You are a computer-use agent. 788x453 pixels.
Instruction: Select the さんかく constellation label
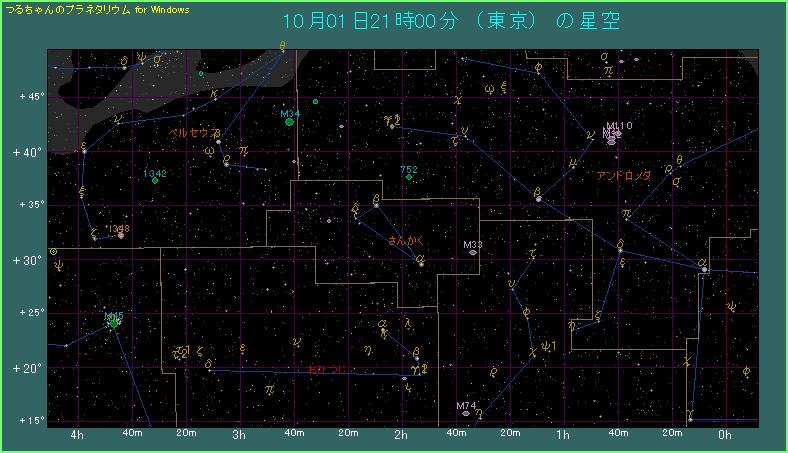[x=406, y=241]
